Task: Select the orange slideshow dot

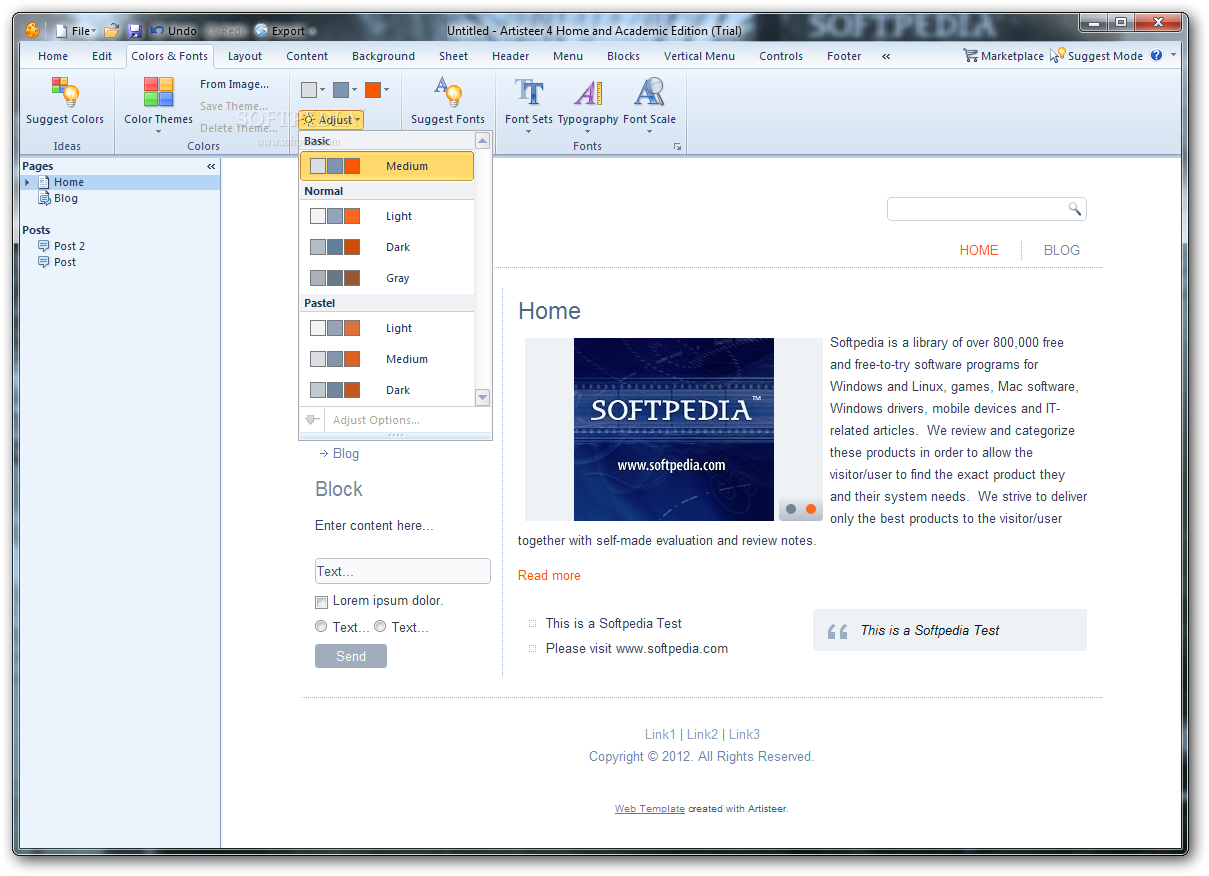Action: (811, 509)
